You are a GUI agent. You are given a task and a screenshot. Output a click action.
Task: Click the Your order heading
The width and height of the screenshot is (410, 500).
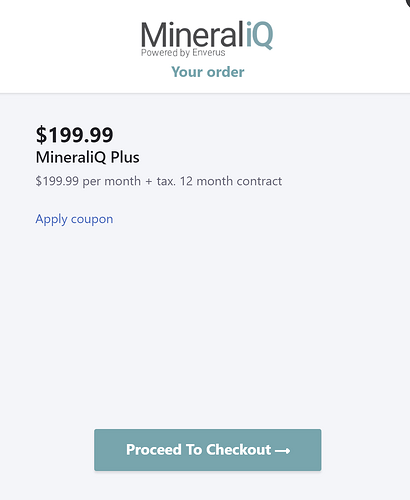coord(208,72)
